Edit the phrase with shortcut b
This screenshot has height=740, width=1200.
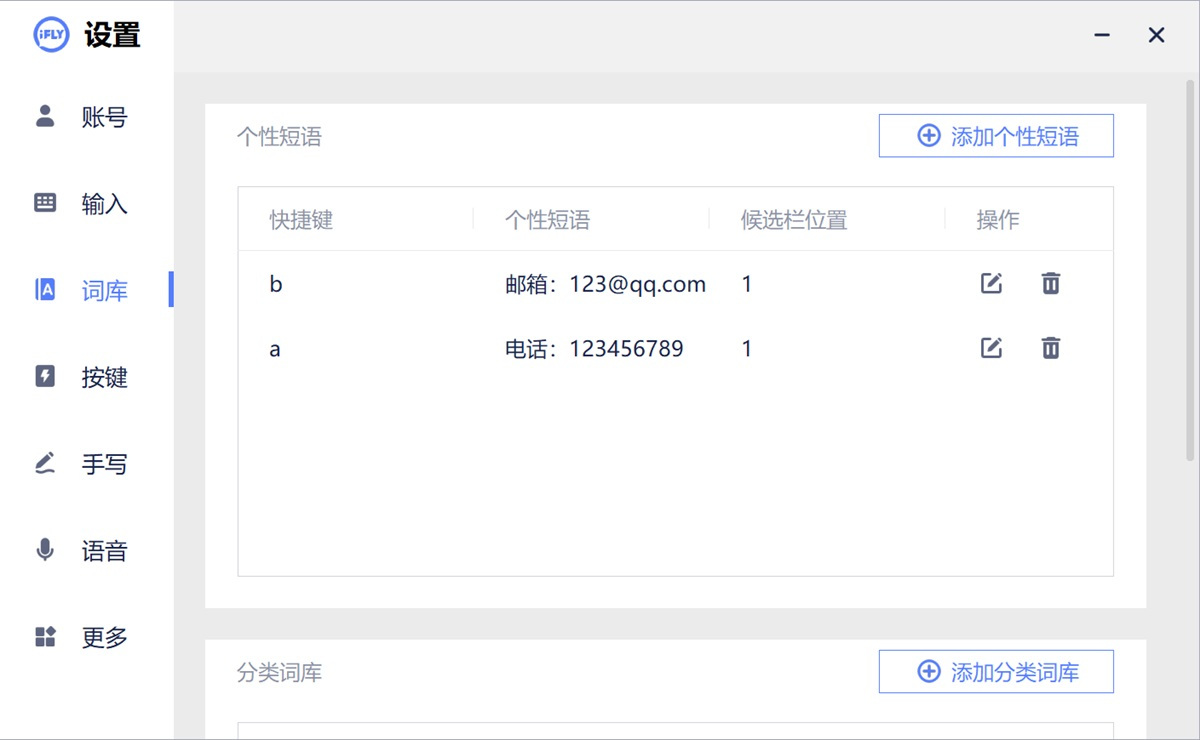990,283
